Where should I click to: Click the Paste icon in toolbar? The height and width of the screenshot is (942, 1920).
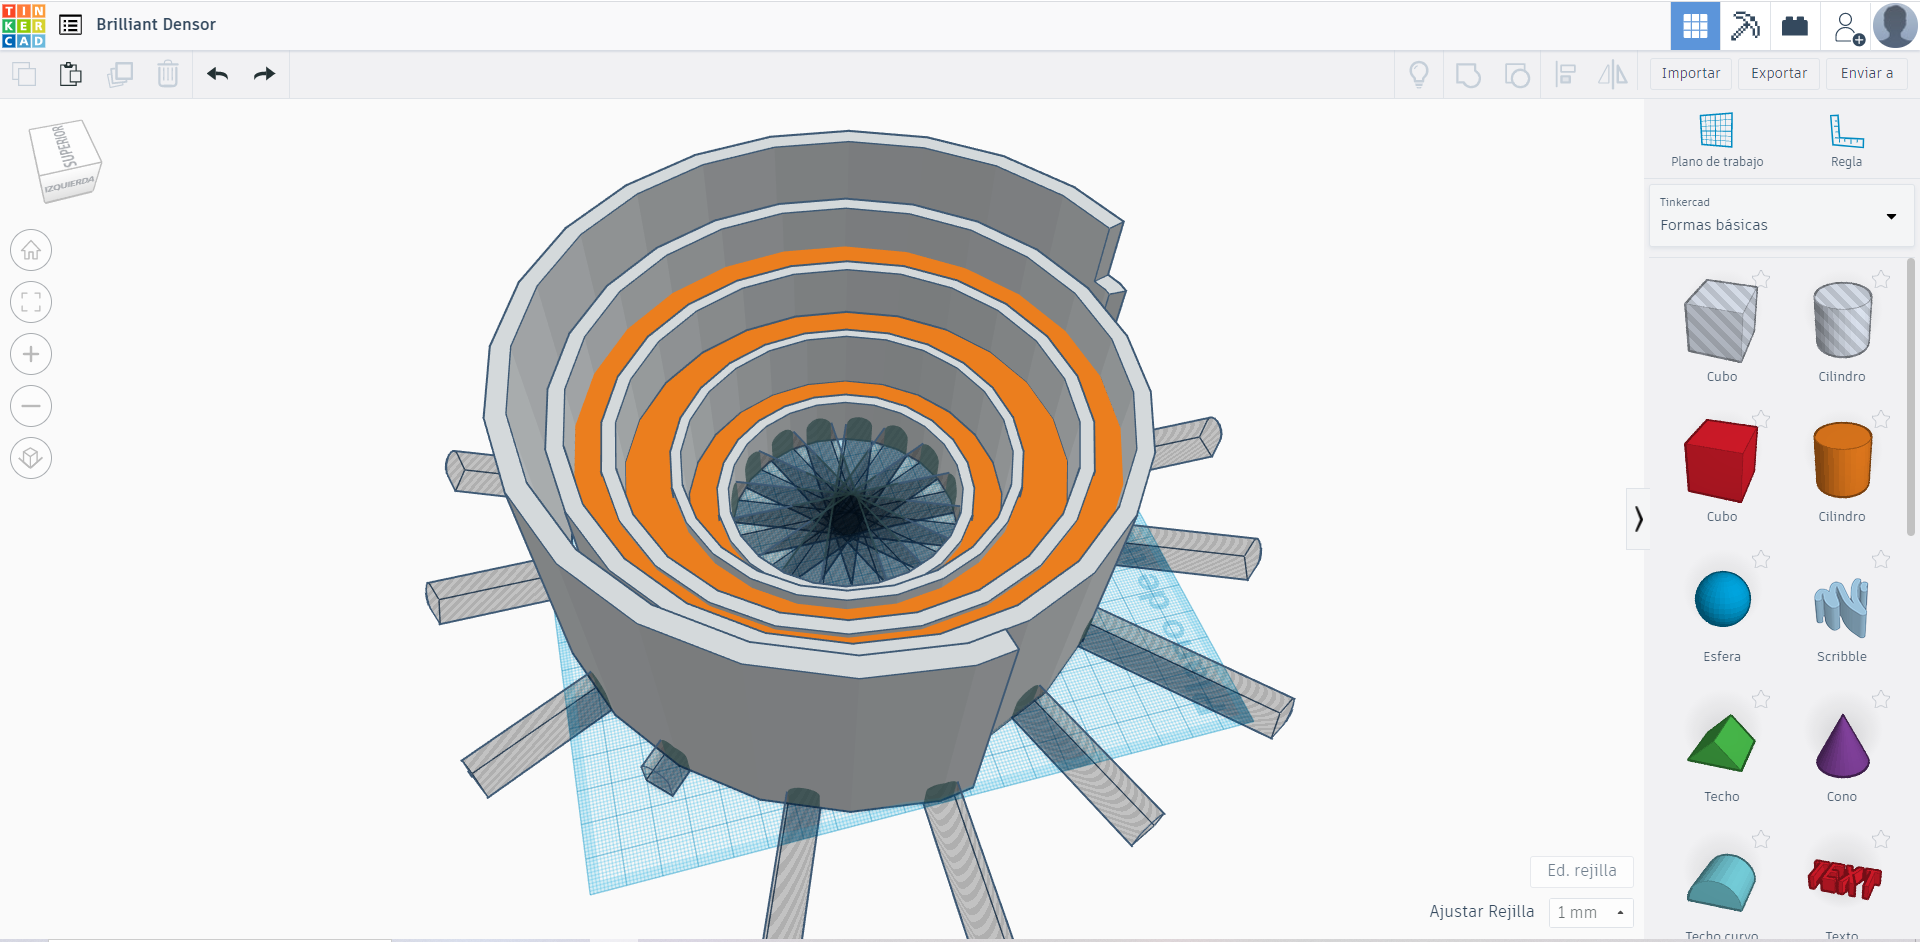pyautogui.click(x=71, y=74)
